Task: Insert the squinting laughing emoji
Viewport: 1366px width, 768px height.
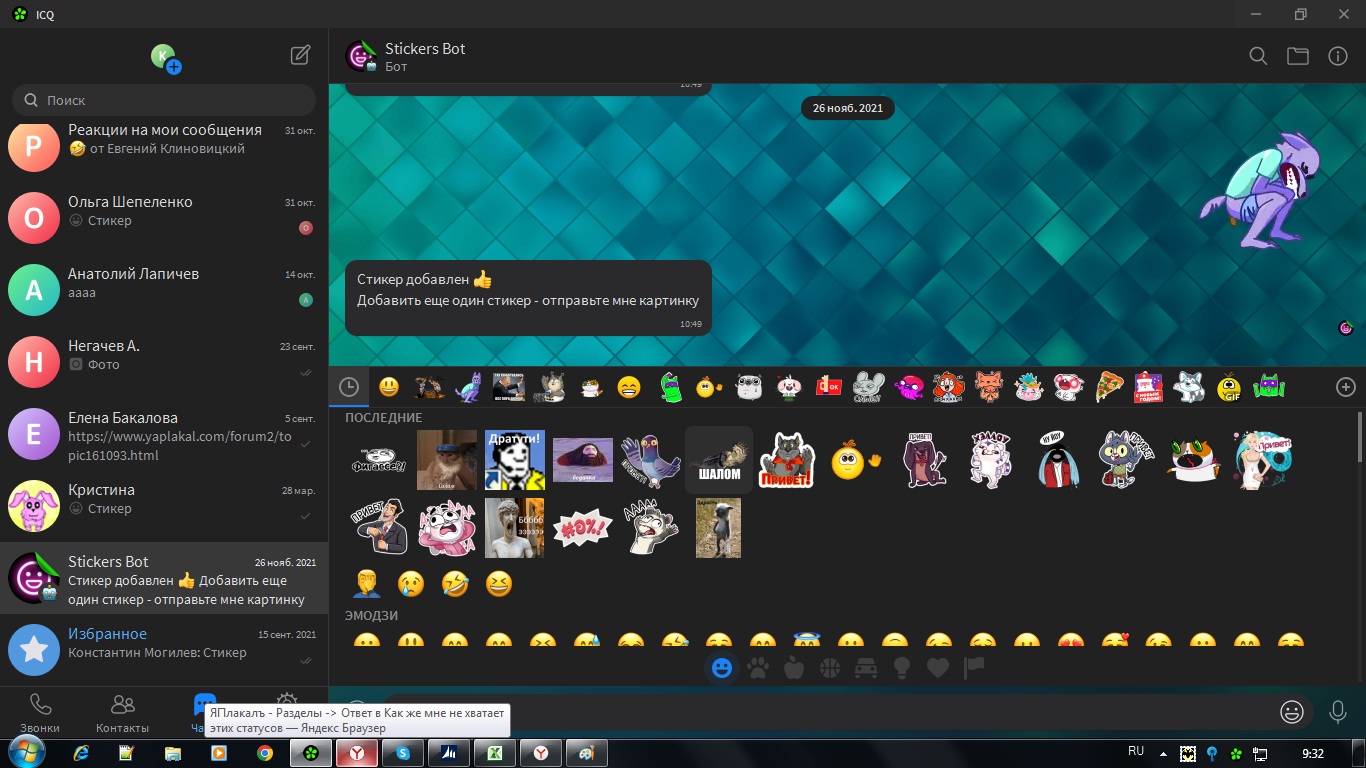Action: tap(499, 583)
